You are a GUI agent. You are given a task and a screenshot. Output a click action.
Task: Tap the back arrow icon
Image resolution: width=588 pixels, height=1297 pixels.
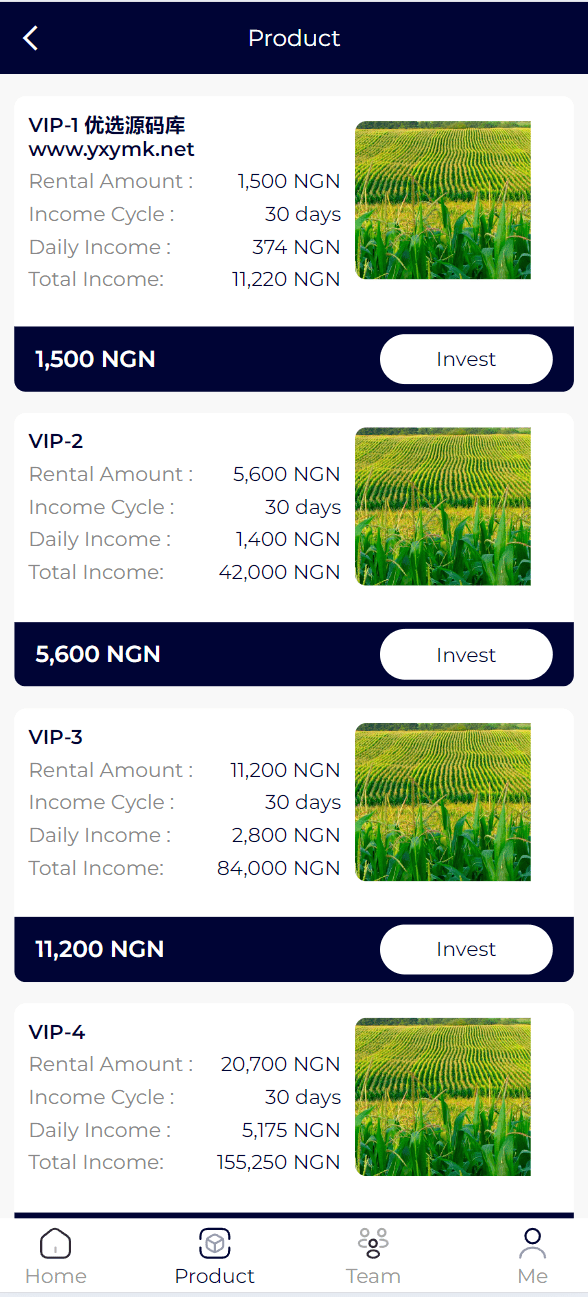point(31,38)
